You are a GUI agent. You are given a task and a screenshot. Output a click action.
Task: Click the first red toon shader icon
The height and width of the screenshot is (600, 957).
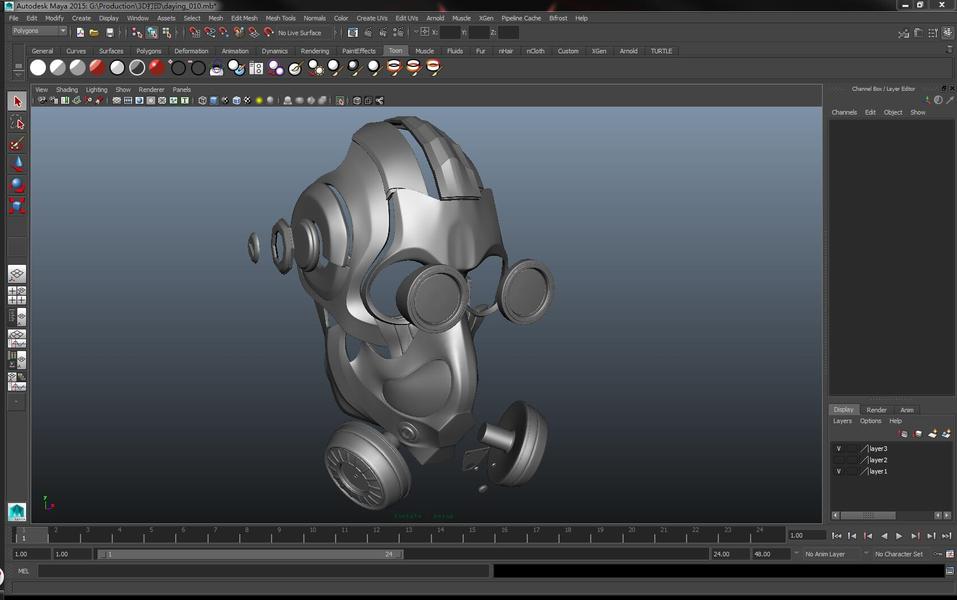pyautogui.click(x=97, y=68)
